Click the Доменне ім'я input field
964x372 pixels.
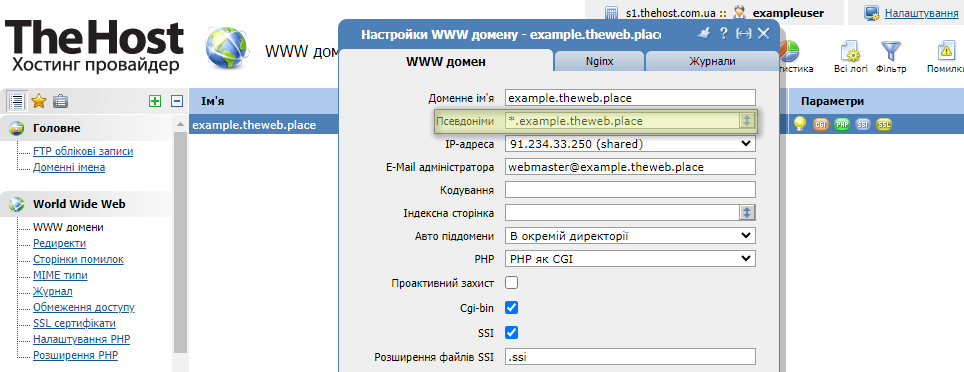(630, 98)
